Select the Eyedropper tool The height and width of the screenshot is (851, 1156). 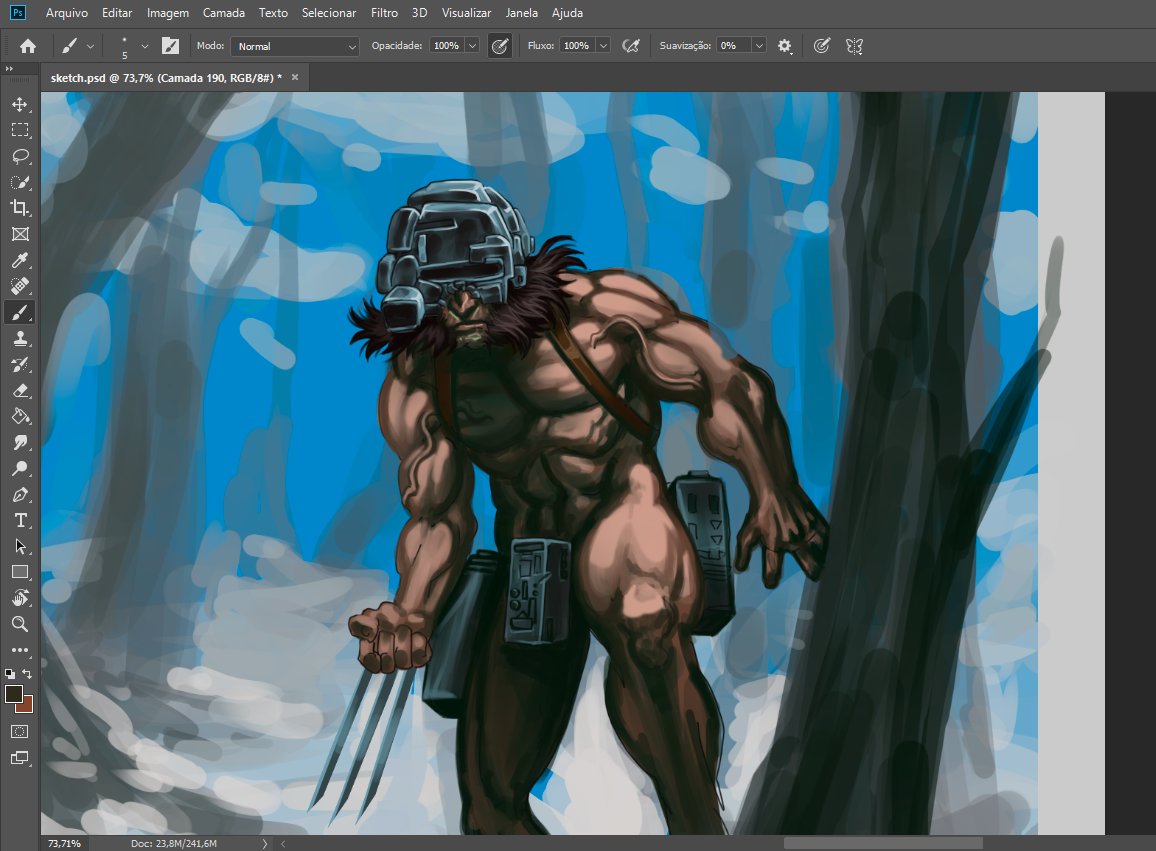pos(20,260)
